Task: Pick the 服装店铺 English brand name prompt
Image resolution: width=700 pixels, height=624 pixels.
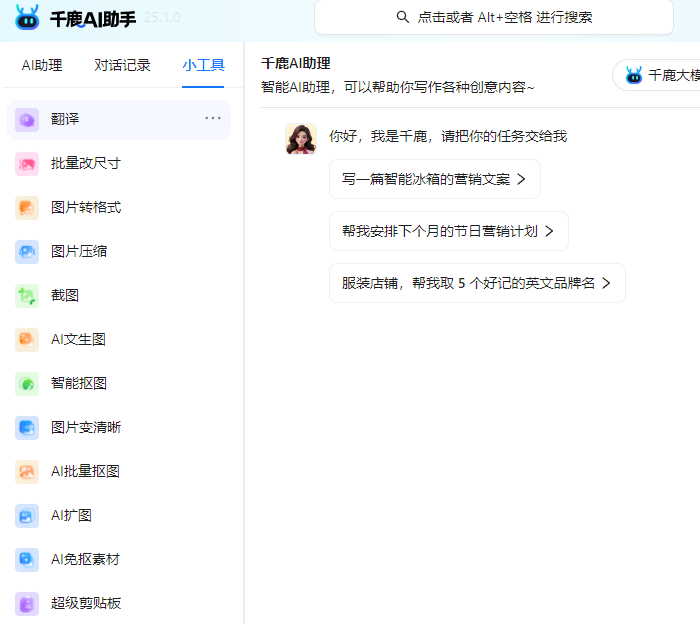Action: click(x=476, y=283)
